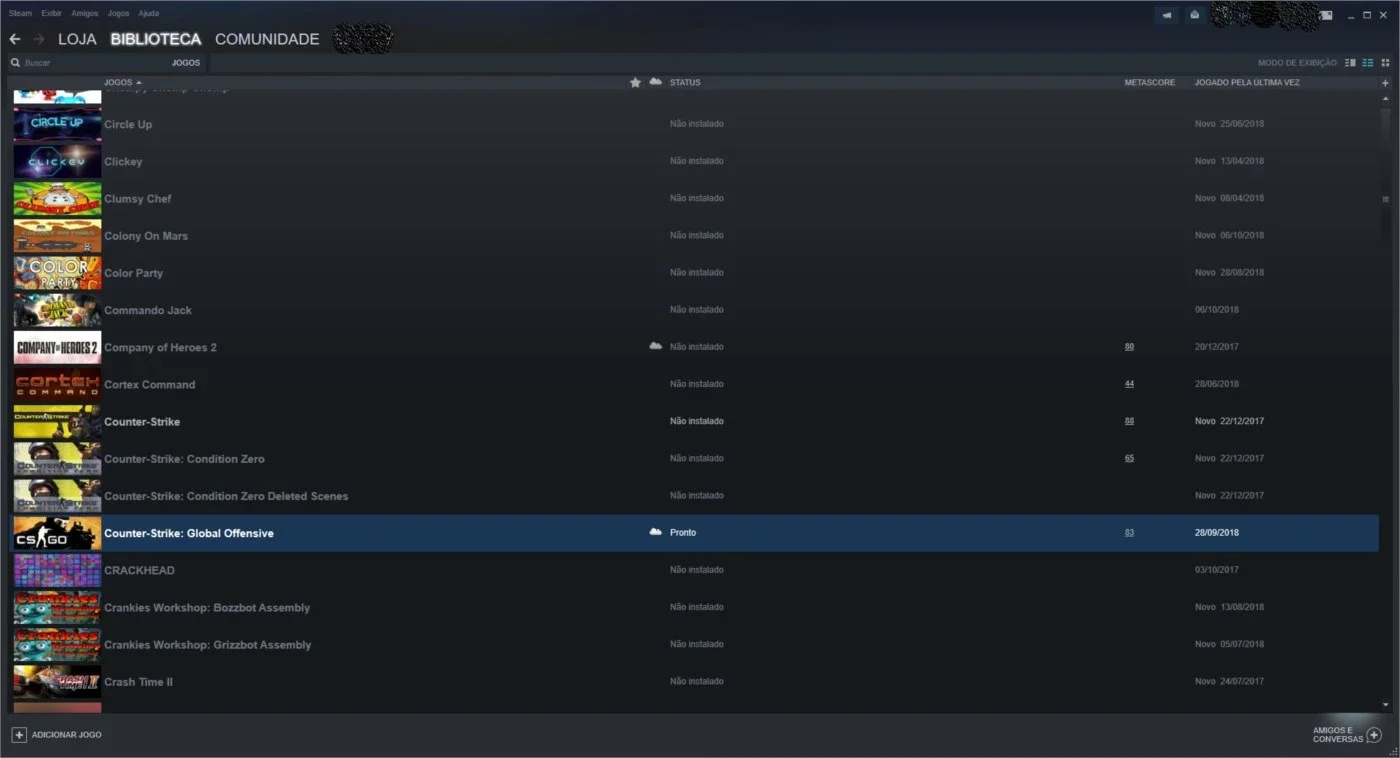The image size is (1400, 758).
Task: Select Crankies Workshop: Grizzbot Assembly row
Action: click(695, 644)
